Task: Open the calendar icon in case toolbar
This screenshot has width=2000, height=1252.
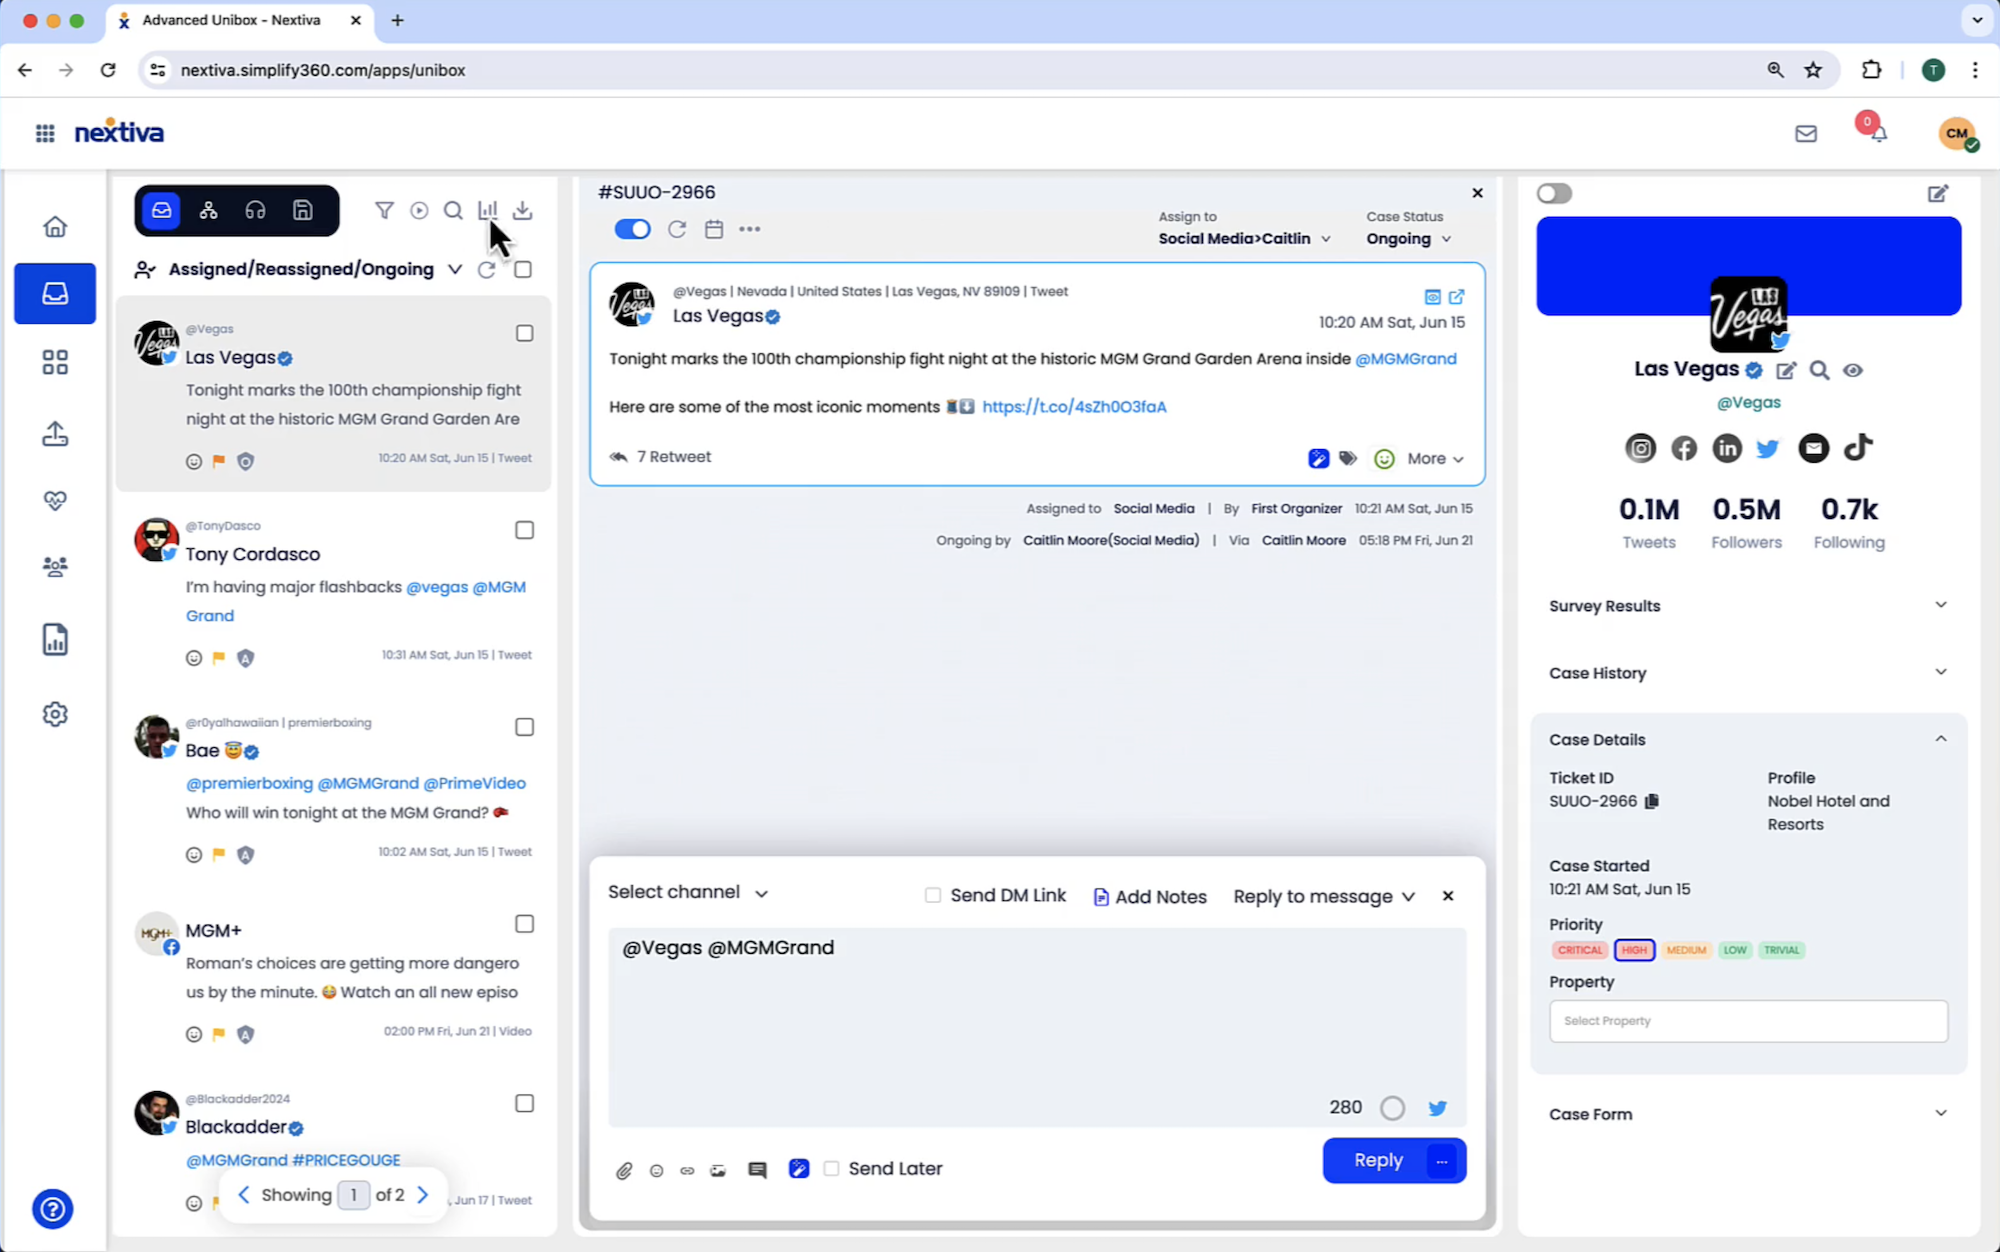Action: (x=714, y=229)
